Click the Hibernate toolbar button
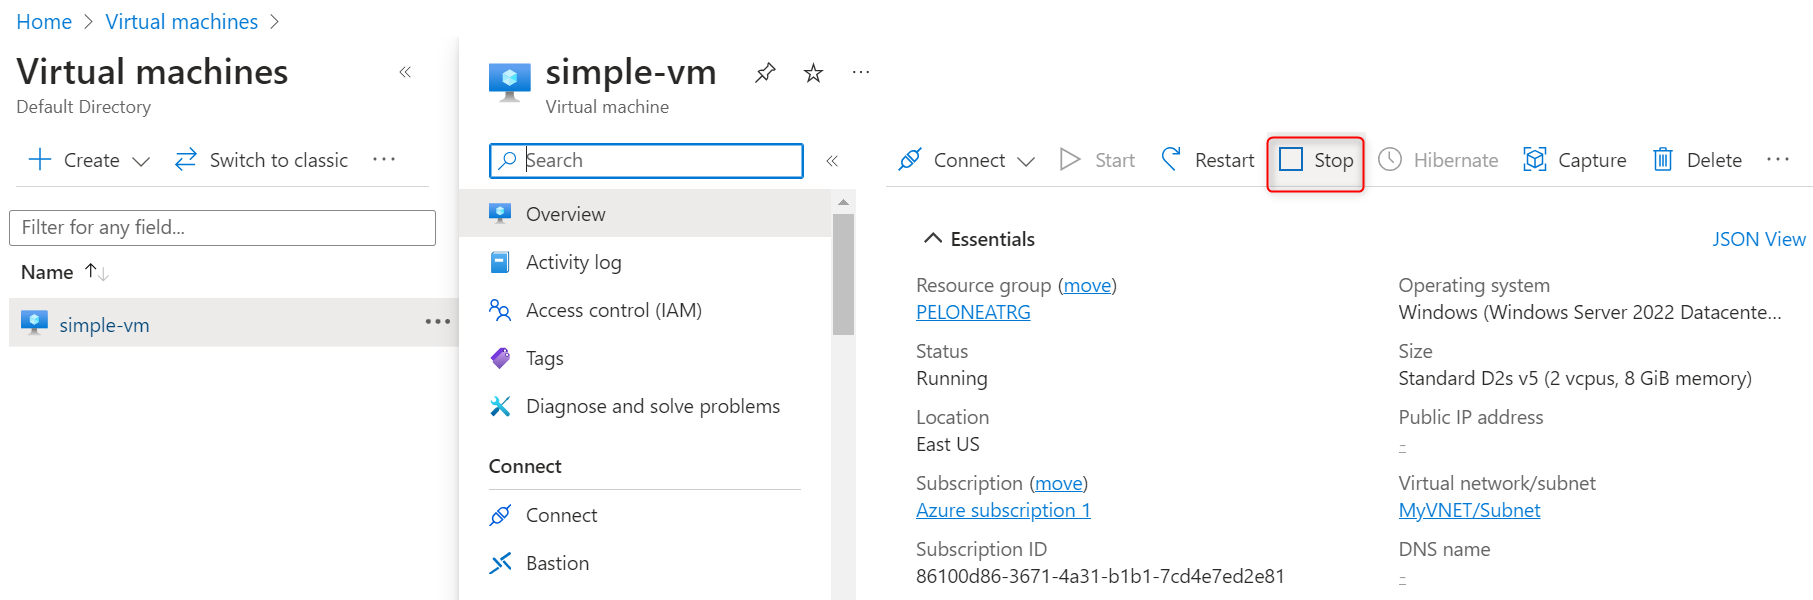The height and width of the screenshot is (600, 1813). point(1438,160)
